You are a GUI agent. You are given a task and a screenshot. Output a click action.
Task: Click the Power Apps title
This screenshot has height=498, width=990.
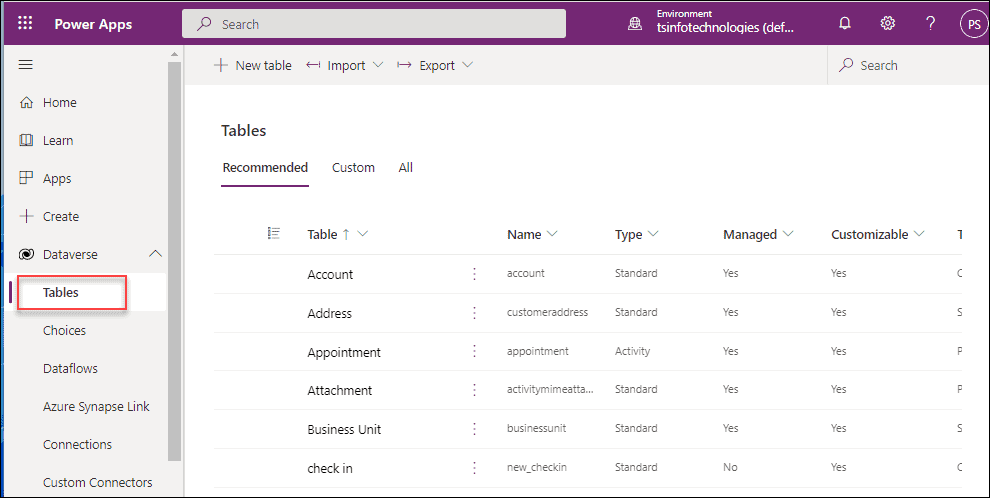[93, 24]
